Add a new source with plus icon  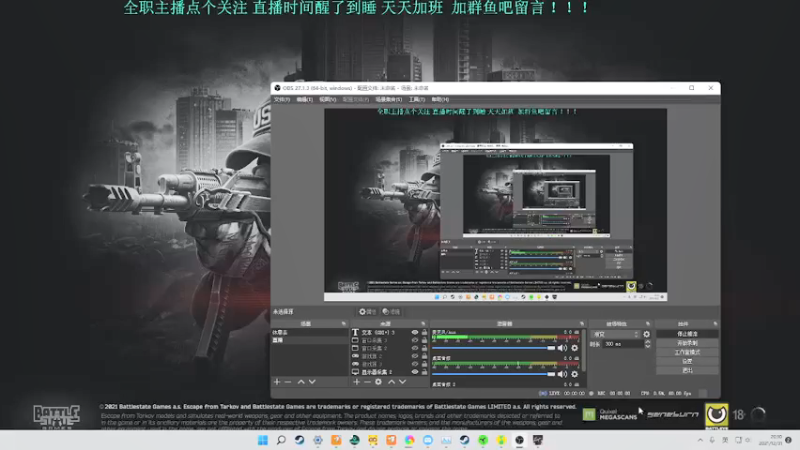(357, 382)
